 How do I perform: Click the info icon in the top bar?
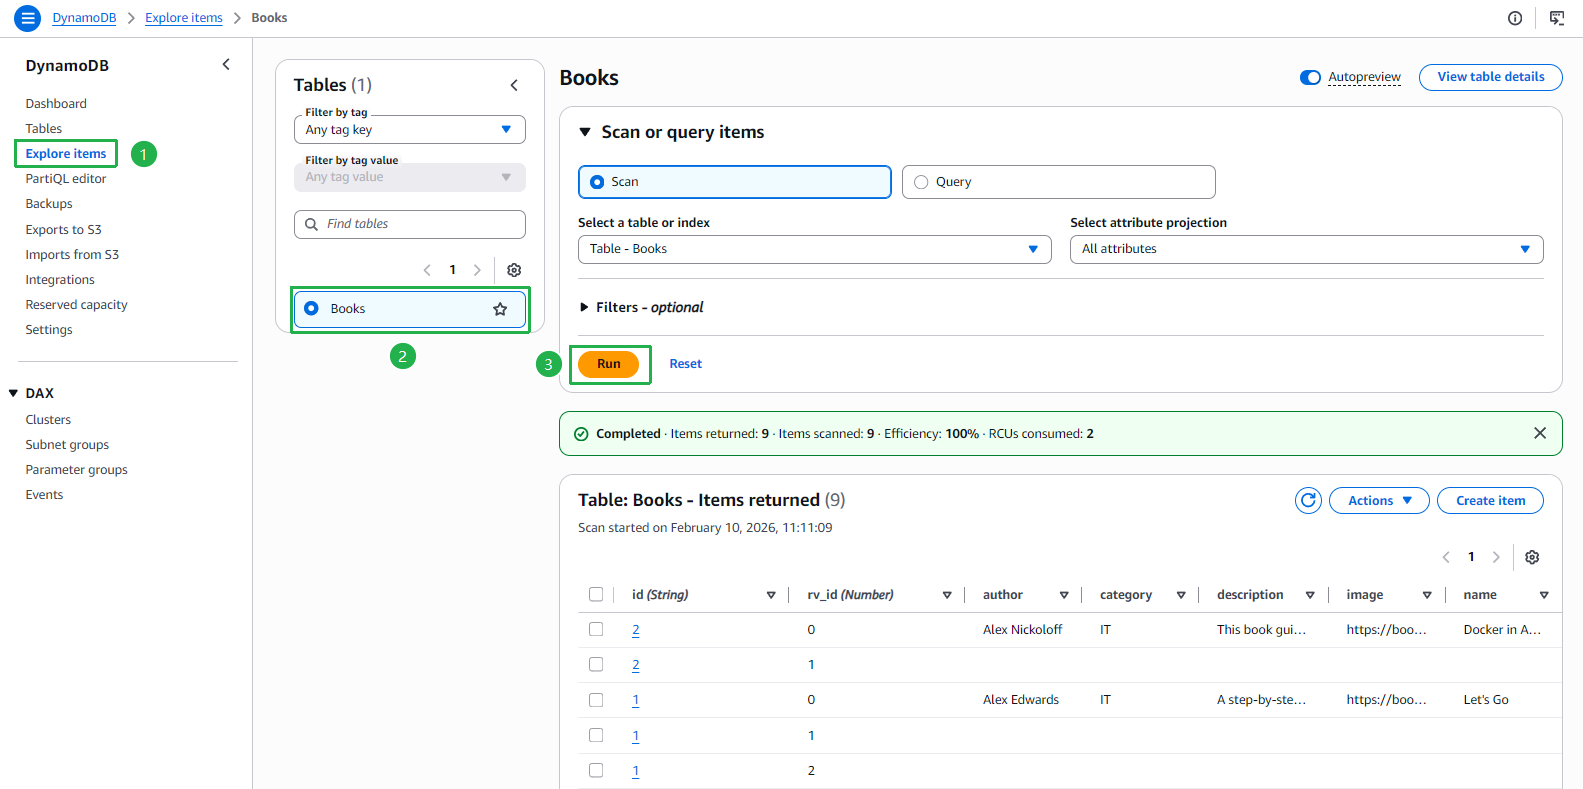[1515, 18]
